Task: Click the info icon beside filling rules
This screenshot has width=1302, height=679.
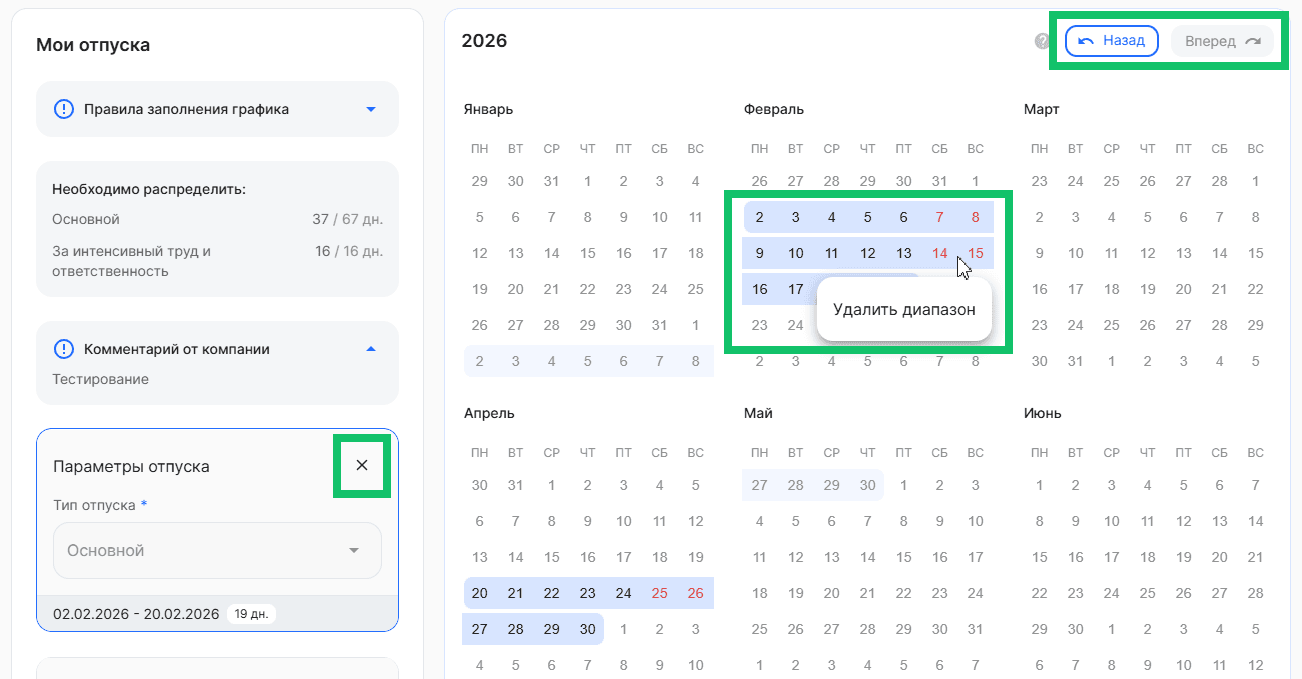Action: [64, 109]
